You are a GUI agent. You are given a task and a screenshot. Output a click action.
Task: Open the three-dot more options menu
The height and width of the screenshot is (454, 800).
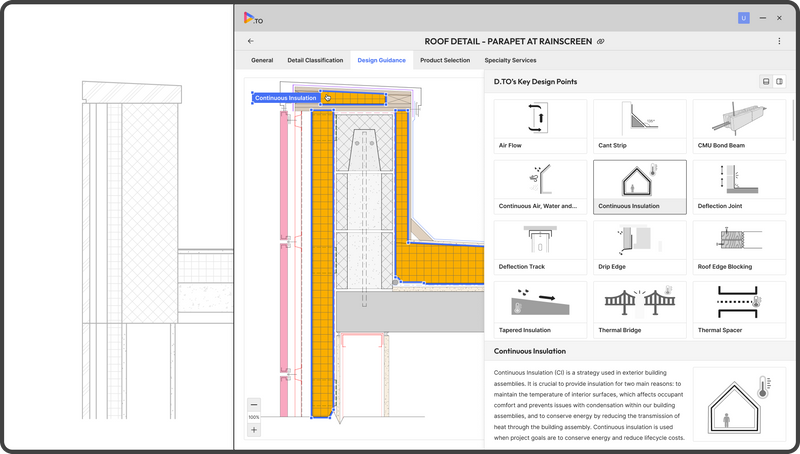779,41
